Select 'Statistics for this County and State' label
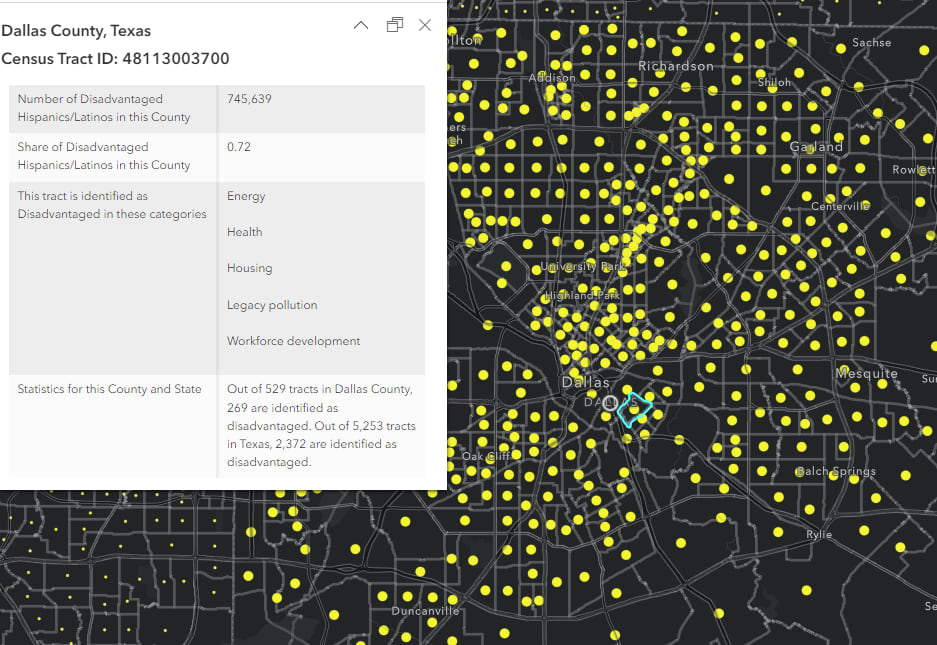Image resolution: width=937 pixels, height=645 pixels. (x=109, y=389)
